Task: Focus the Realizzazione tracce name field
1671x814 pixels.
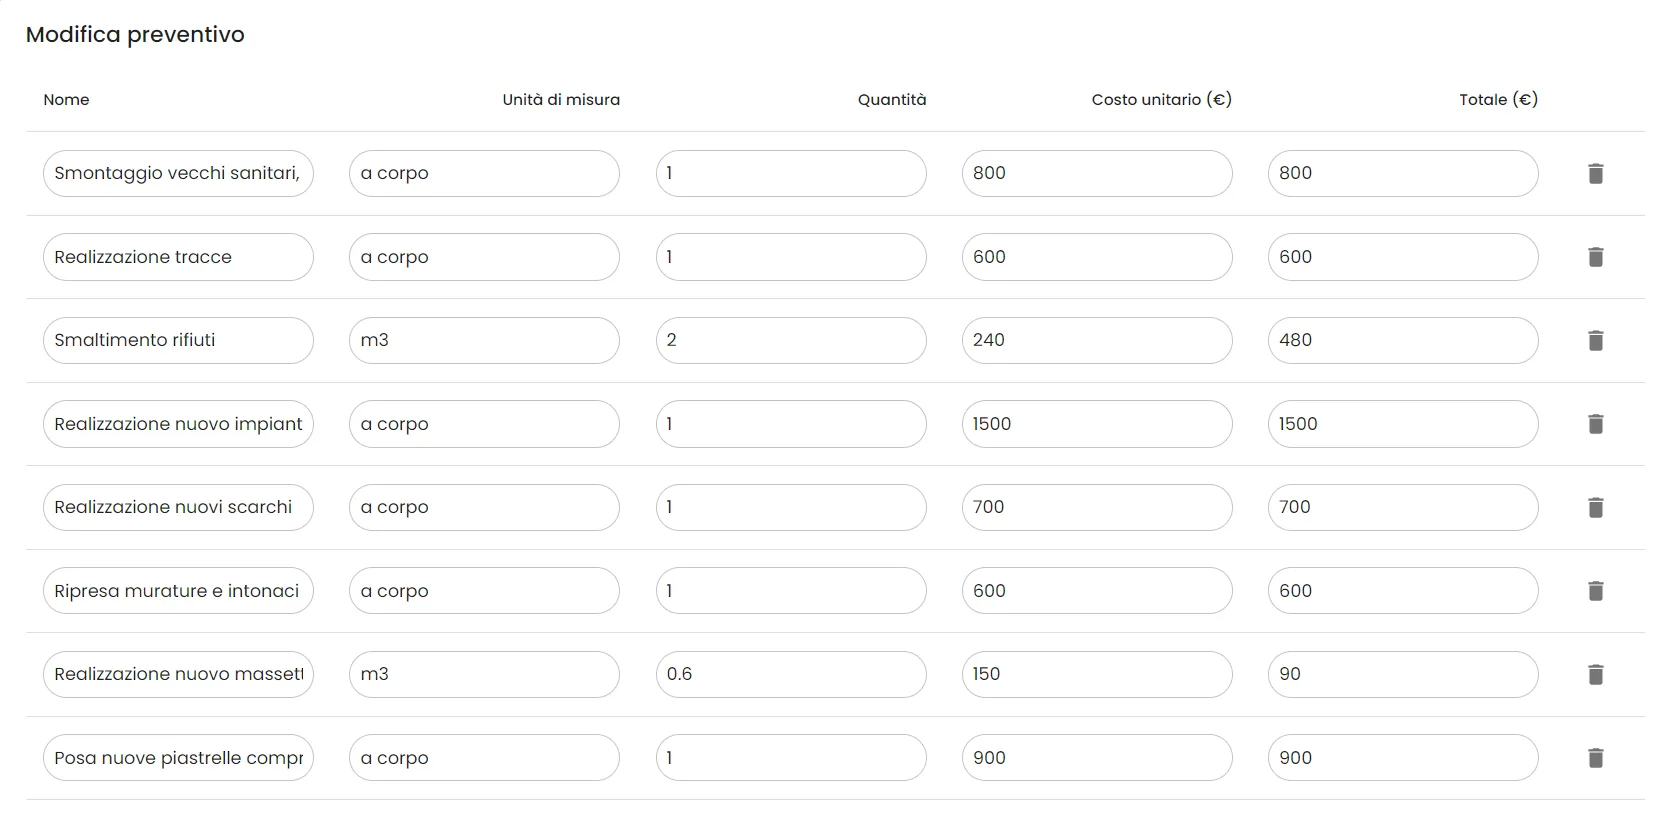Action: coord(178,257)
